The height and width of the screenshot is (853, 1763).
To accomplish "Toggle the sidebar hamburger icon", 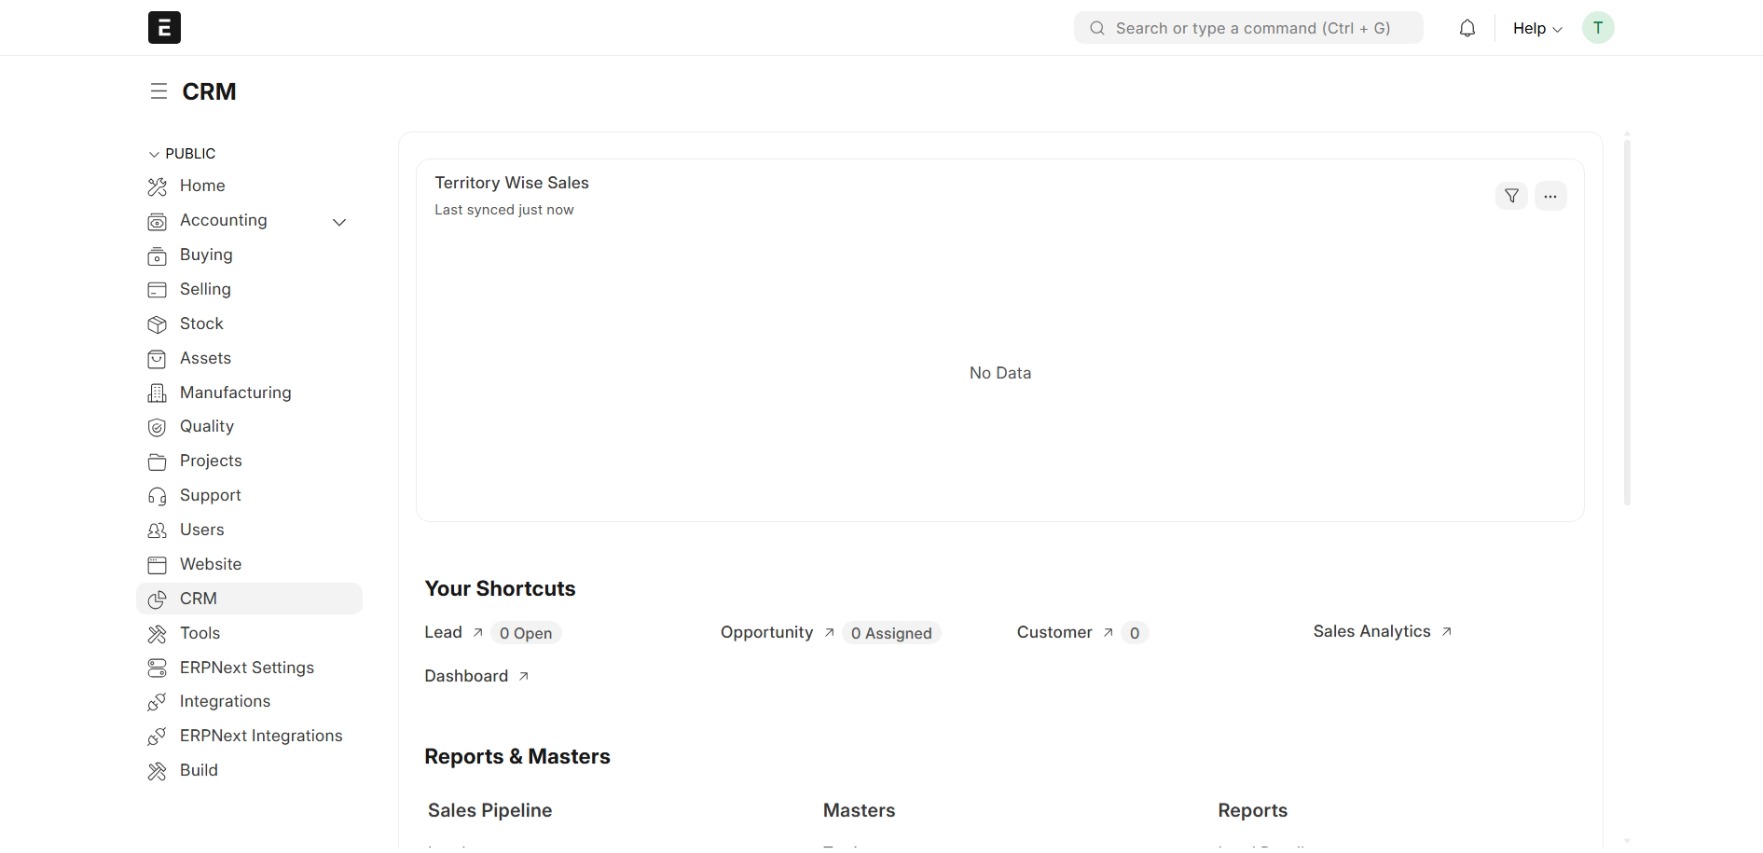I will tap(158, 92).
